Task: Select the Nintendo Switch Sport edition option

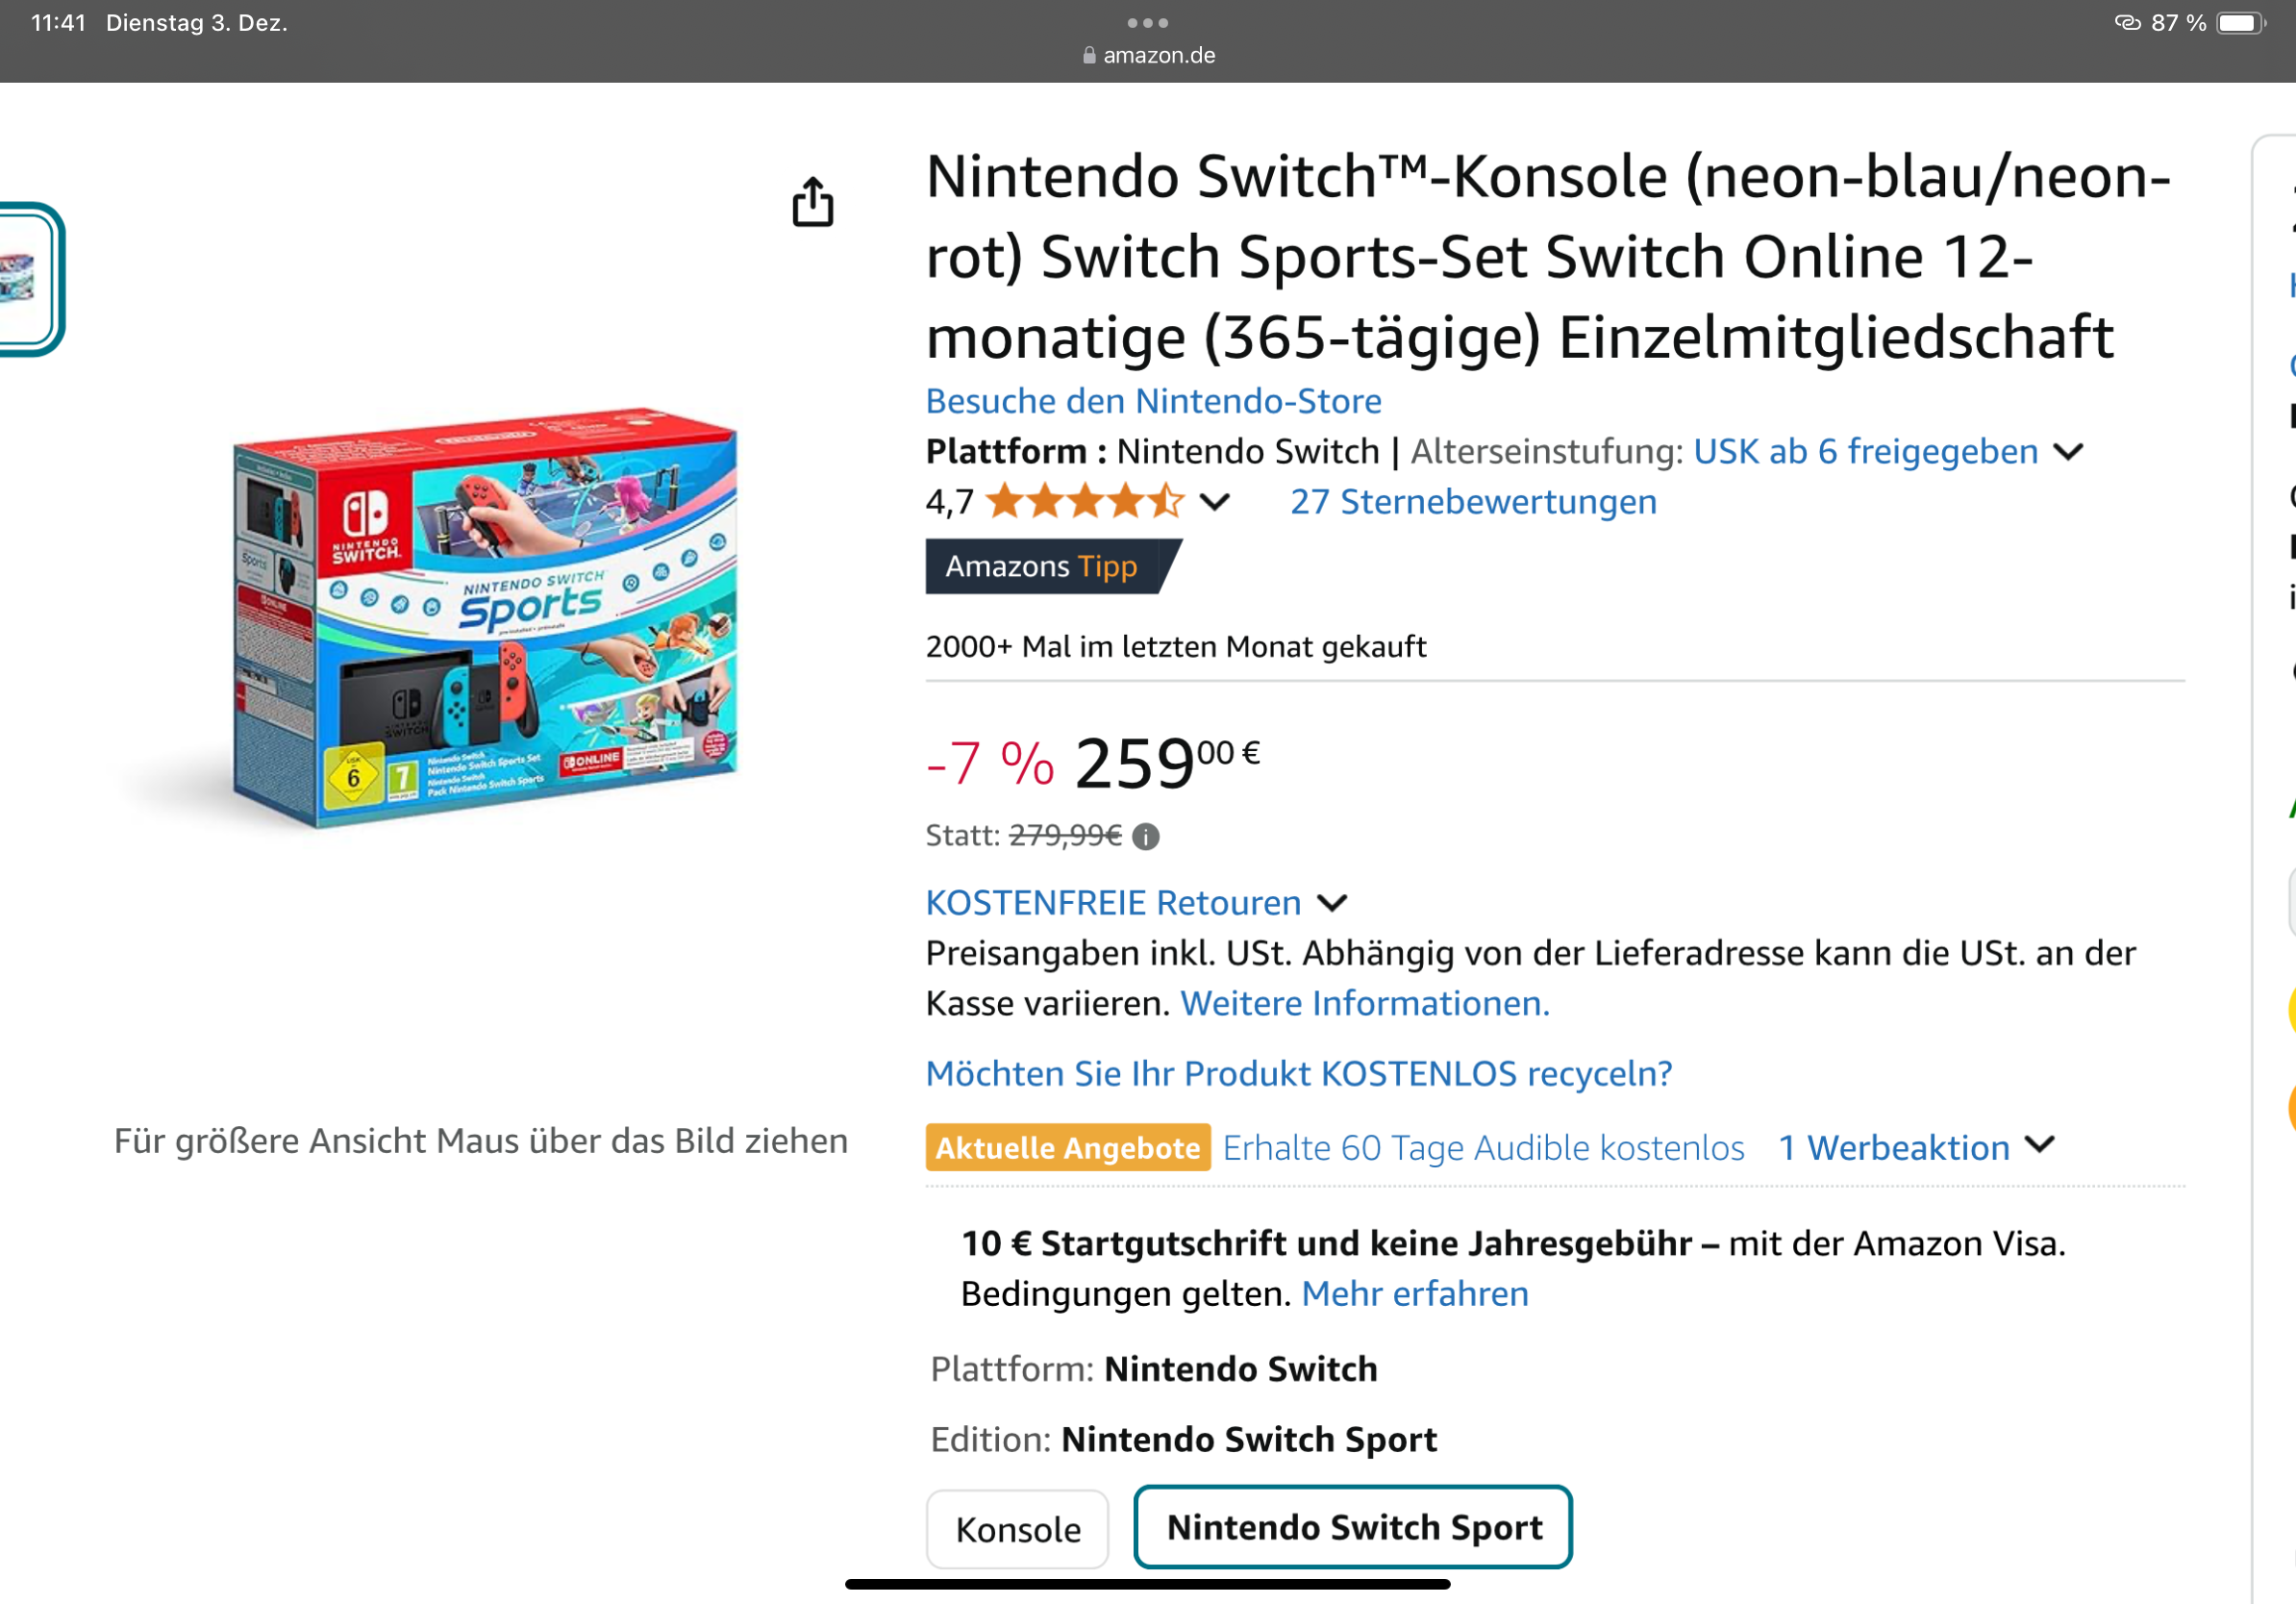Action: coord(1352,1527)
